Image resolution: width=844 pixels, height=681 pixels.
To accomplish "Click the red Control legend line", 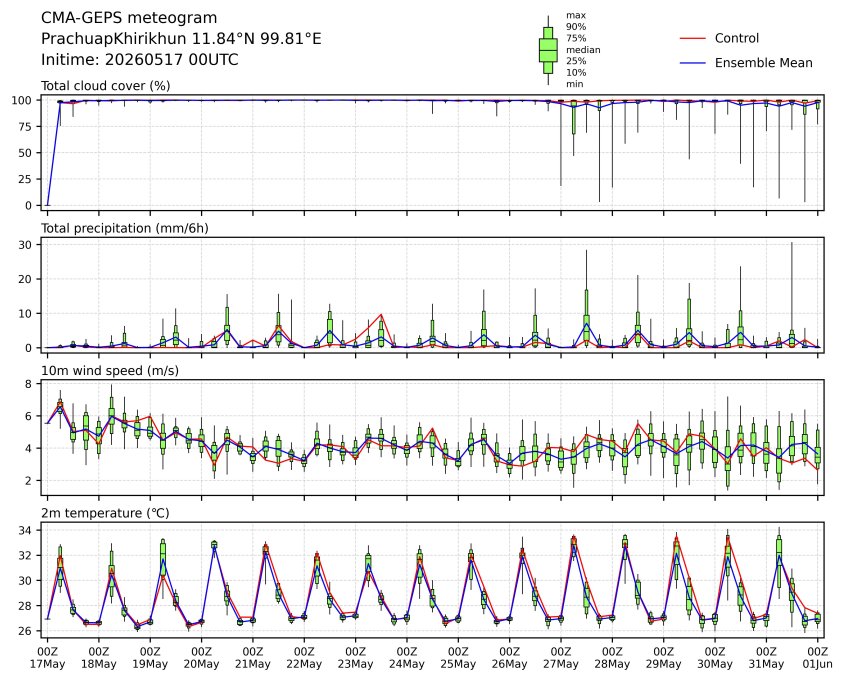I will pos(692,39).
